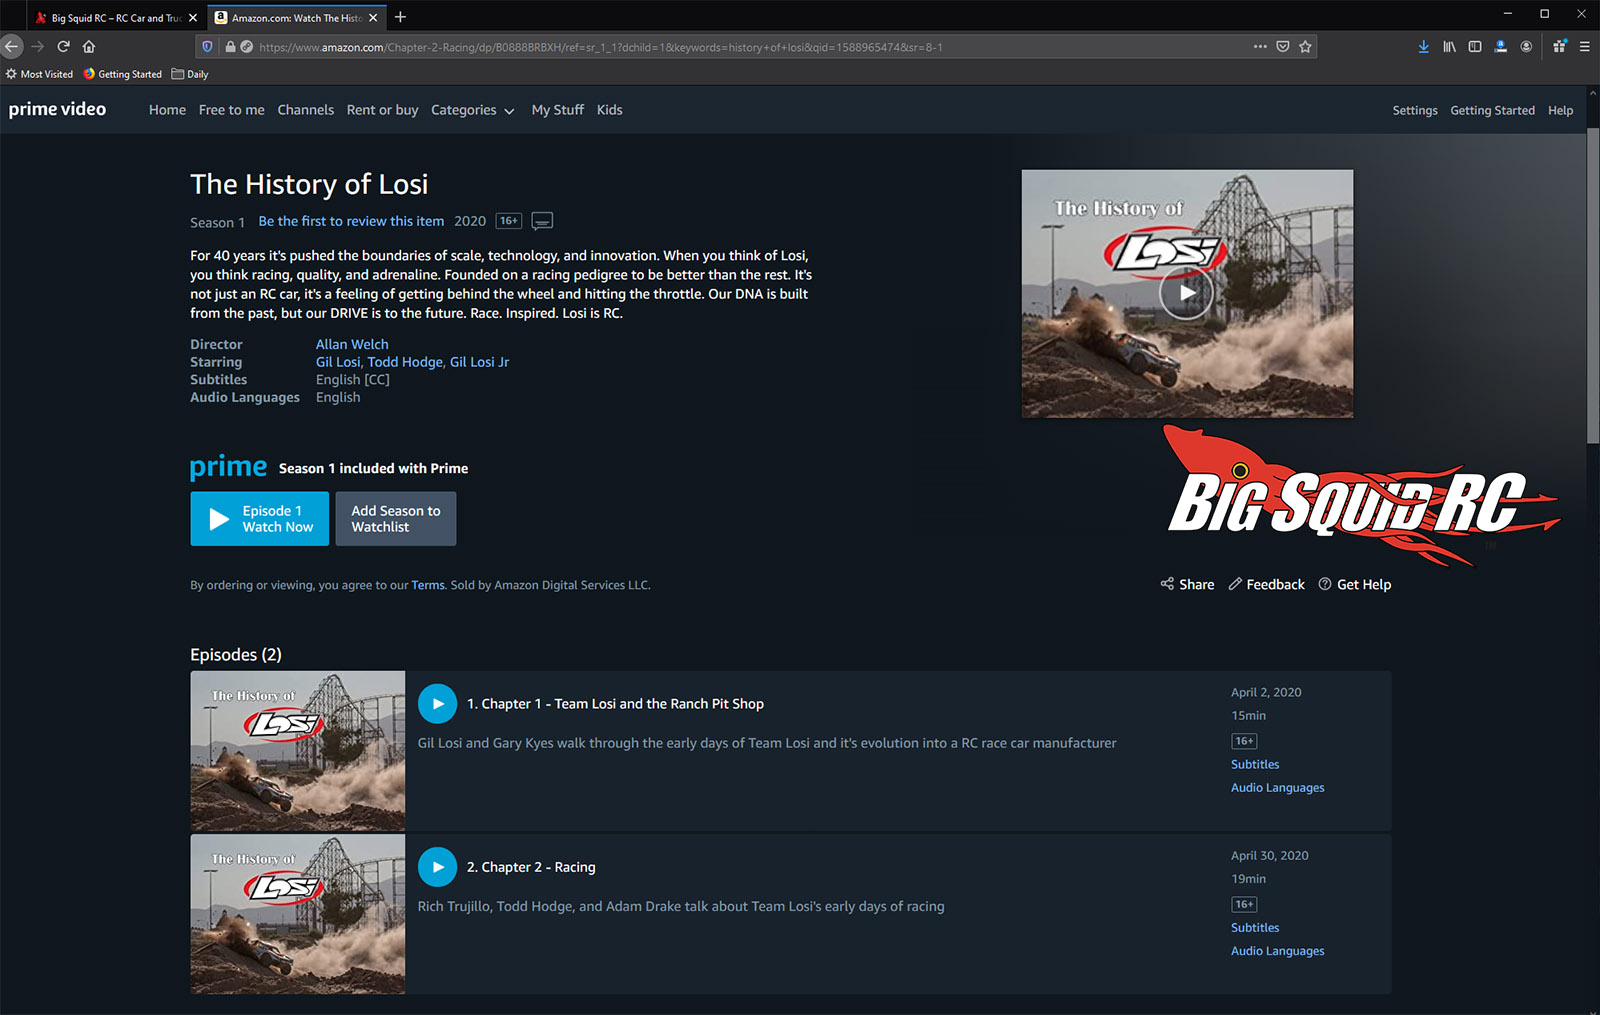The image size is (1600, 1015).
Task: Play Chapter 2 Racing episode
Action: pyautogui.click(x=437, y=867)
